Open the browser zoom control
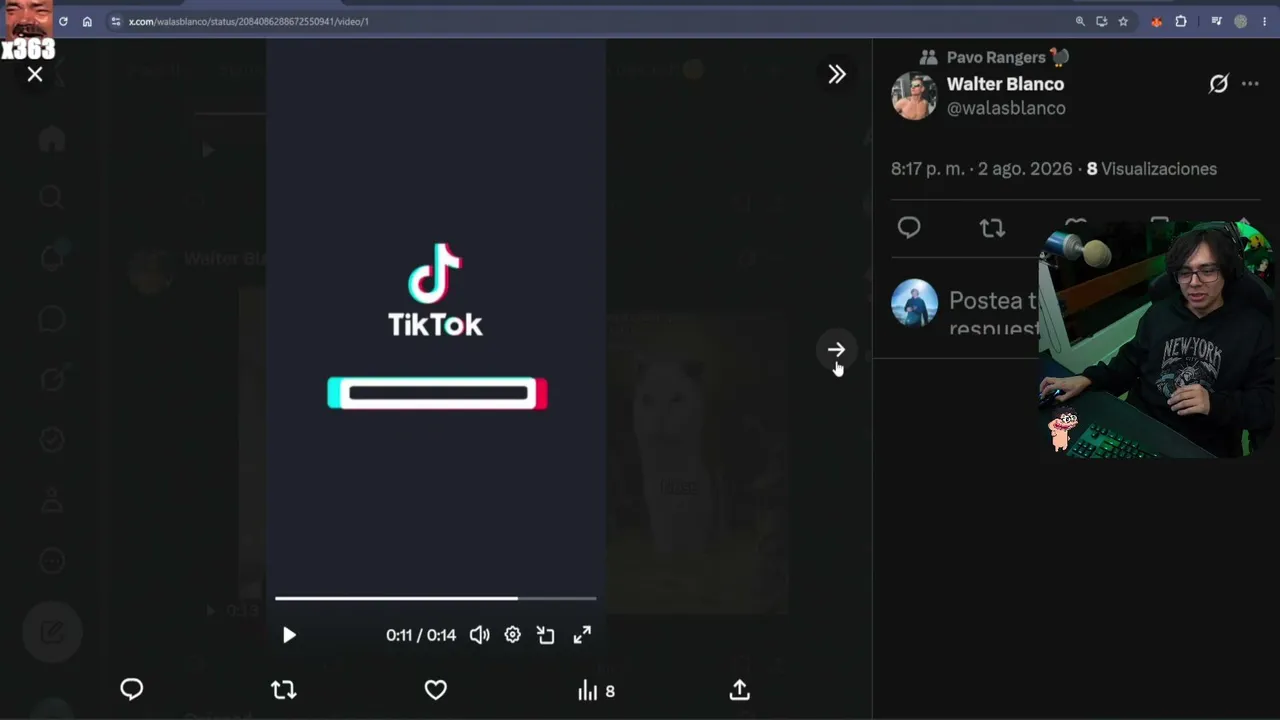 coord(1080,21)
